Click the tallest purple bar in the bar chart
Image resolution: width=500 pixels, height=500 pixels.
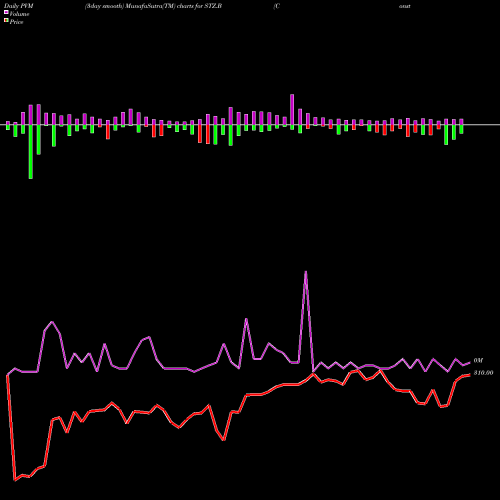click(x=292, y=109)
